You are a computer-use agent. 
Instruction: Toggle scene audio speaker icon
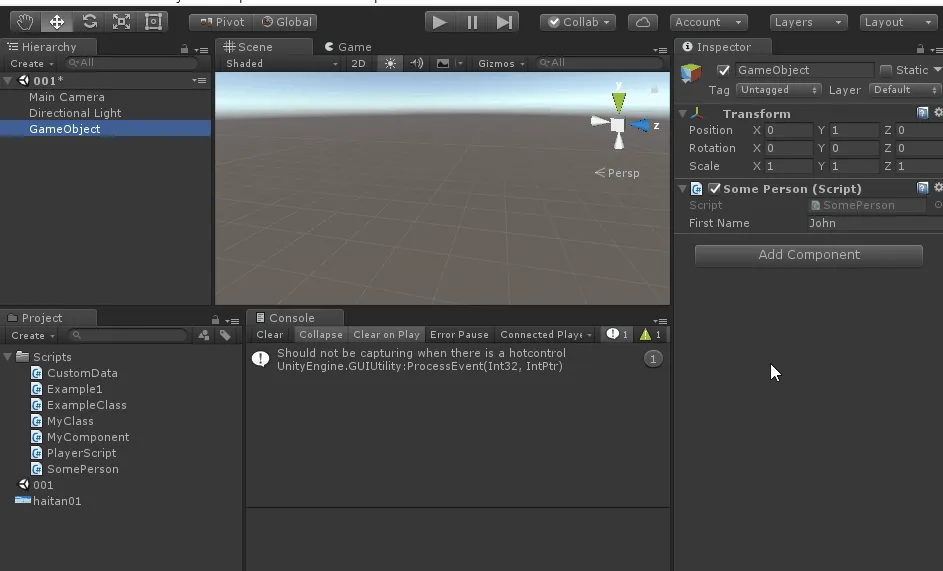click(416, 63)
